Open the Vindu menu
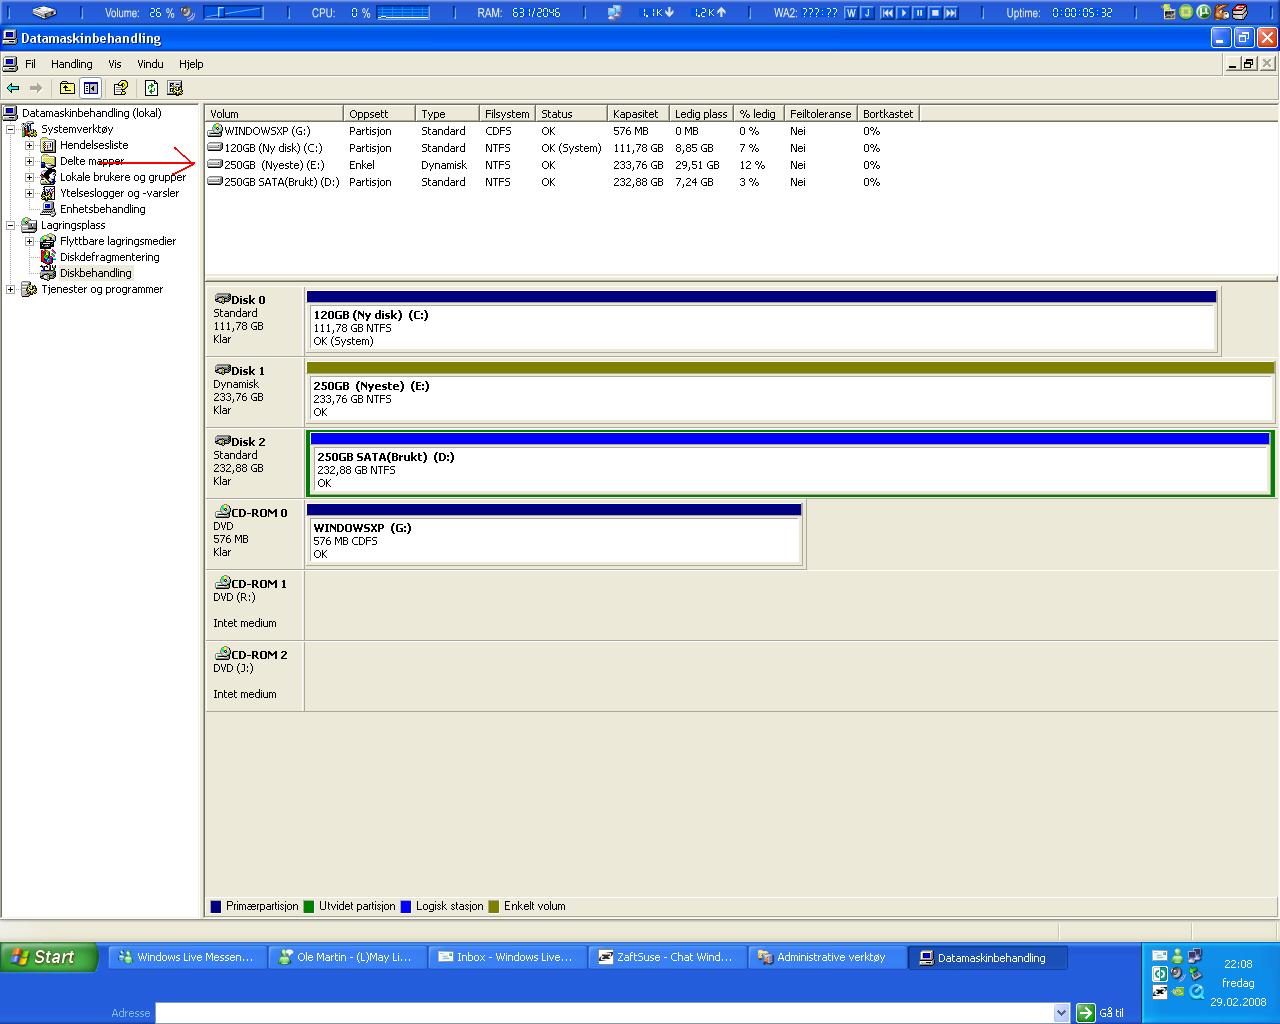This screenshot has width=1280, height=1024. [150, 64]
